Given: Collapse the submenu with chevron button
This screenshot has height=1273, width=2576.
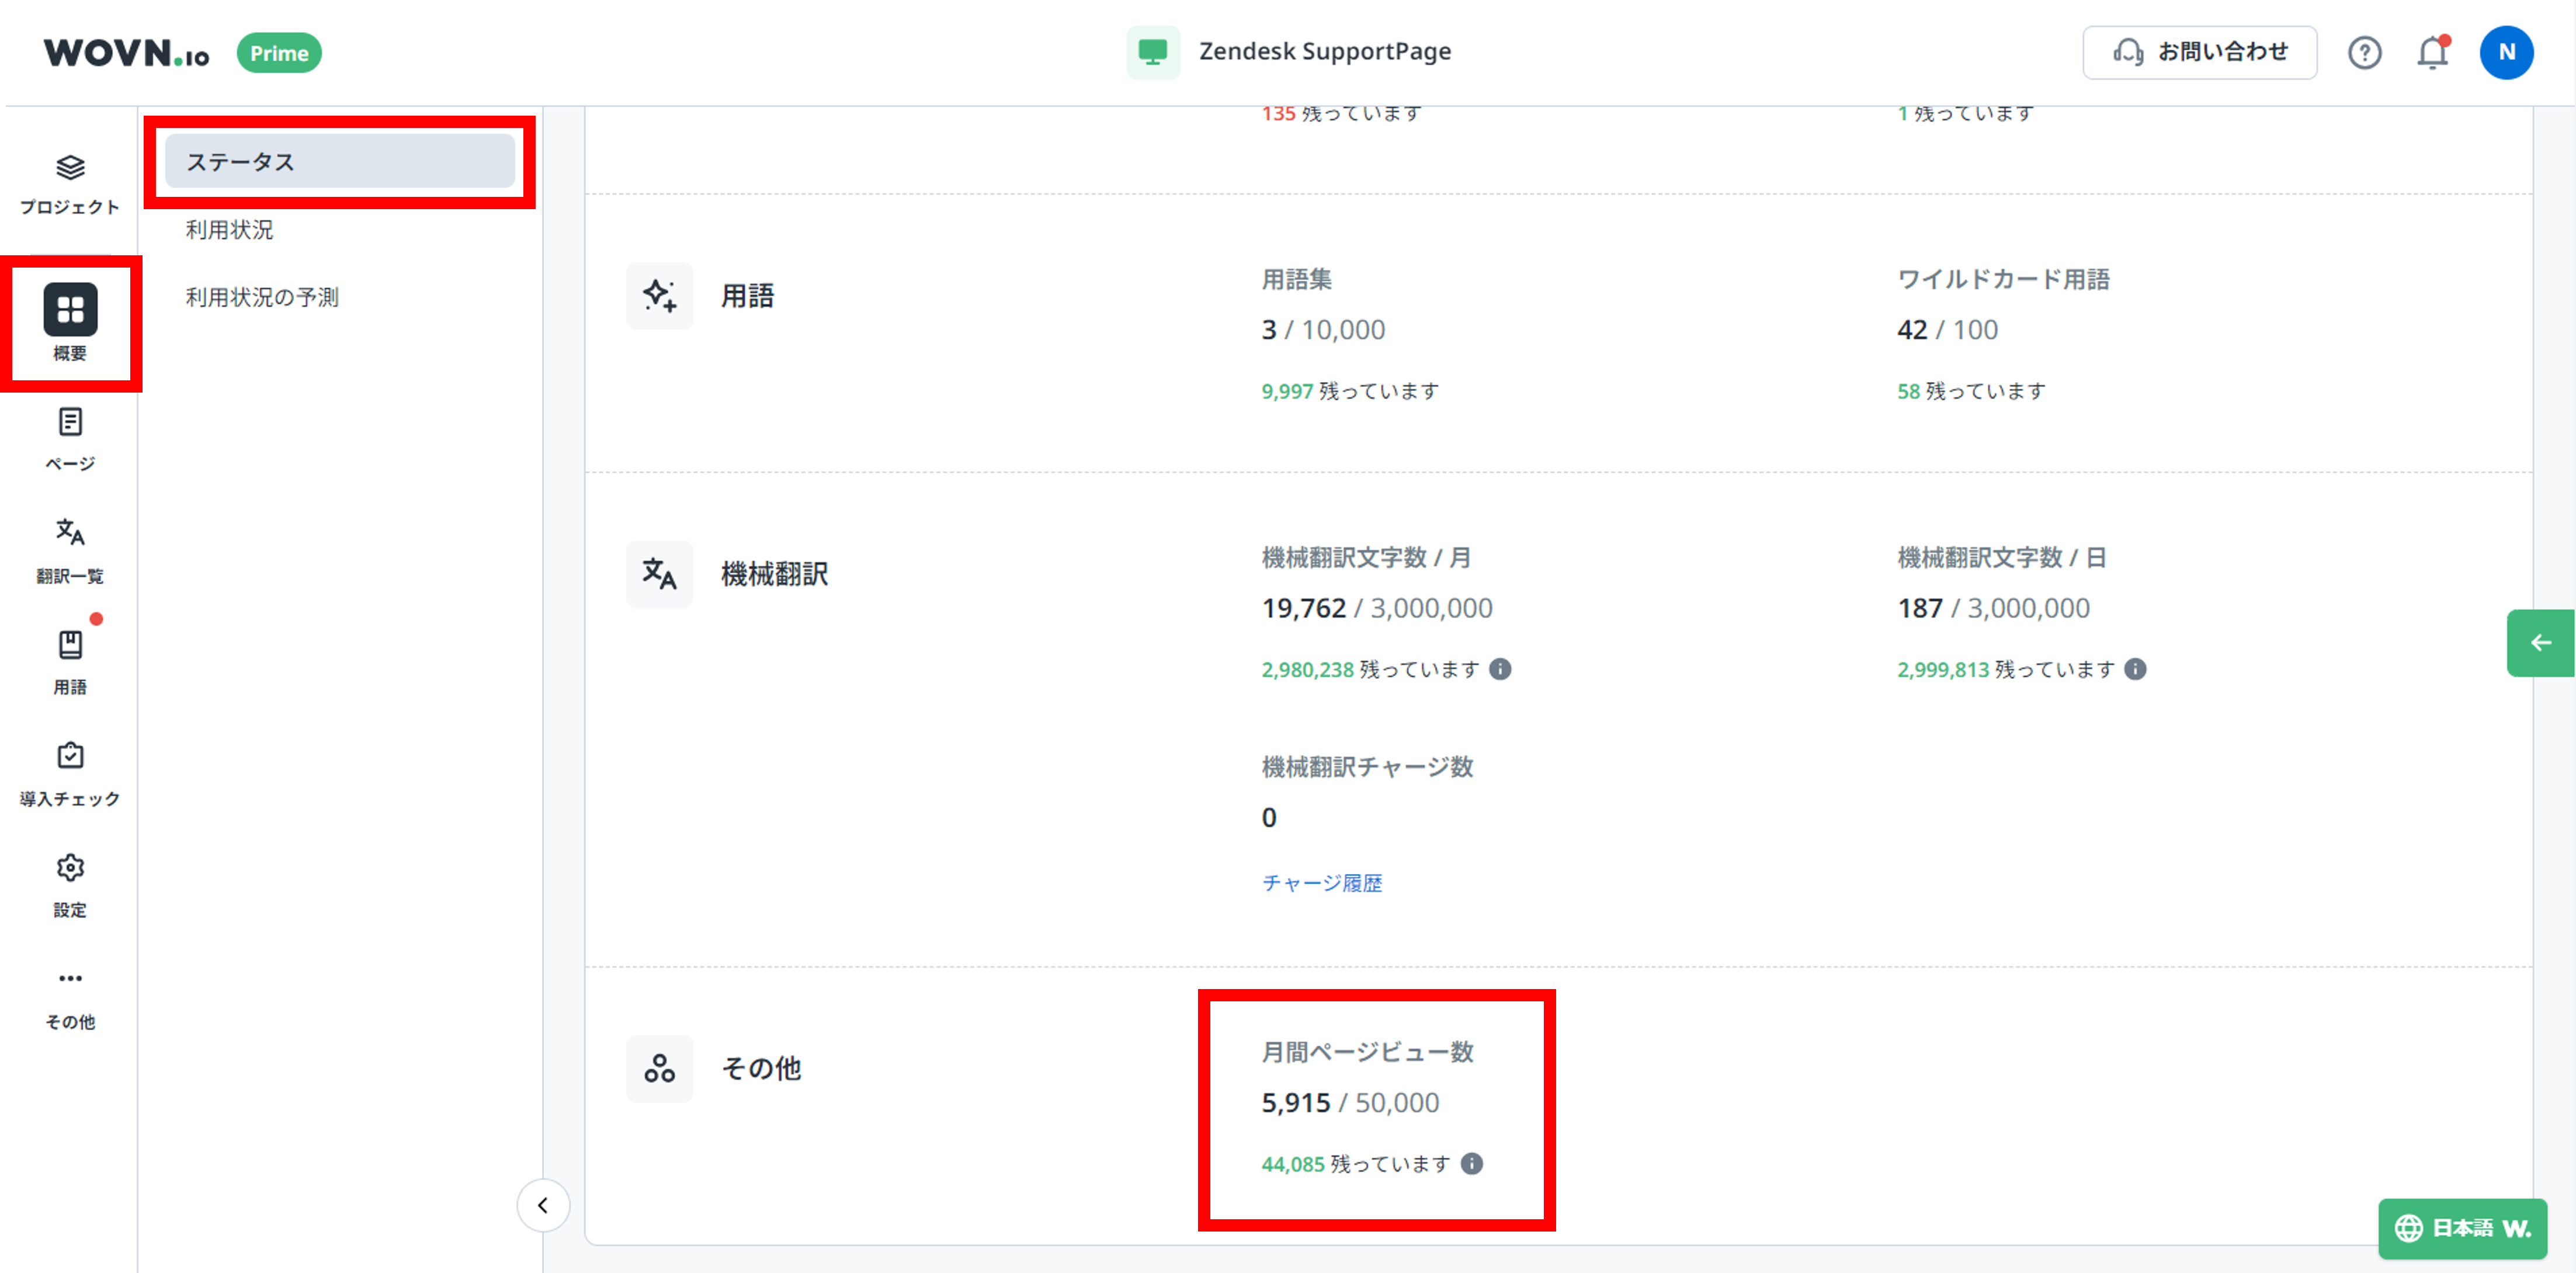Looking at the screenshot, I should tap(543, 1205).
